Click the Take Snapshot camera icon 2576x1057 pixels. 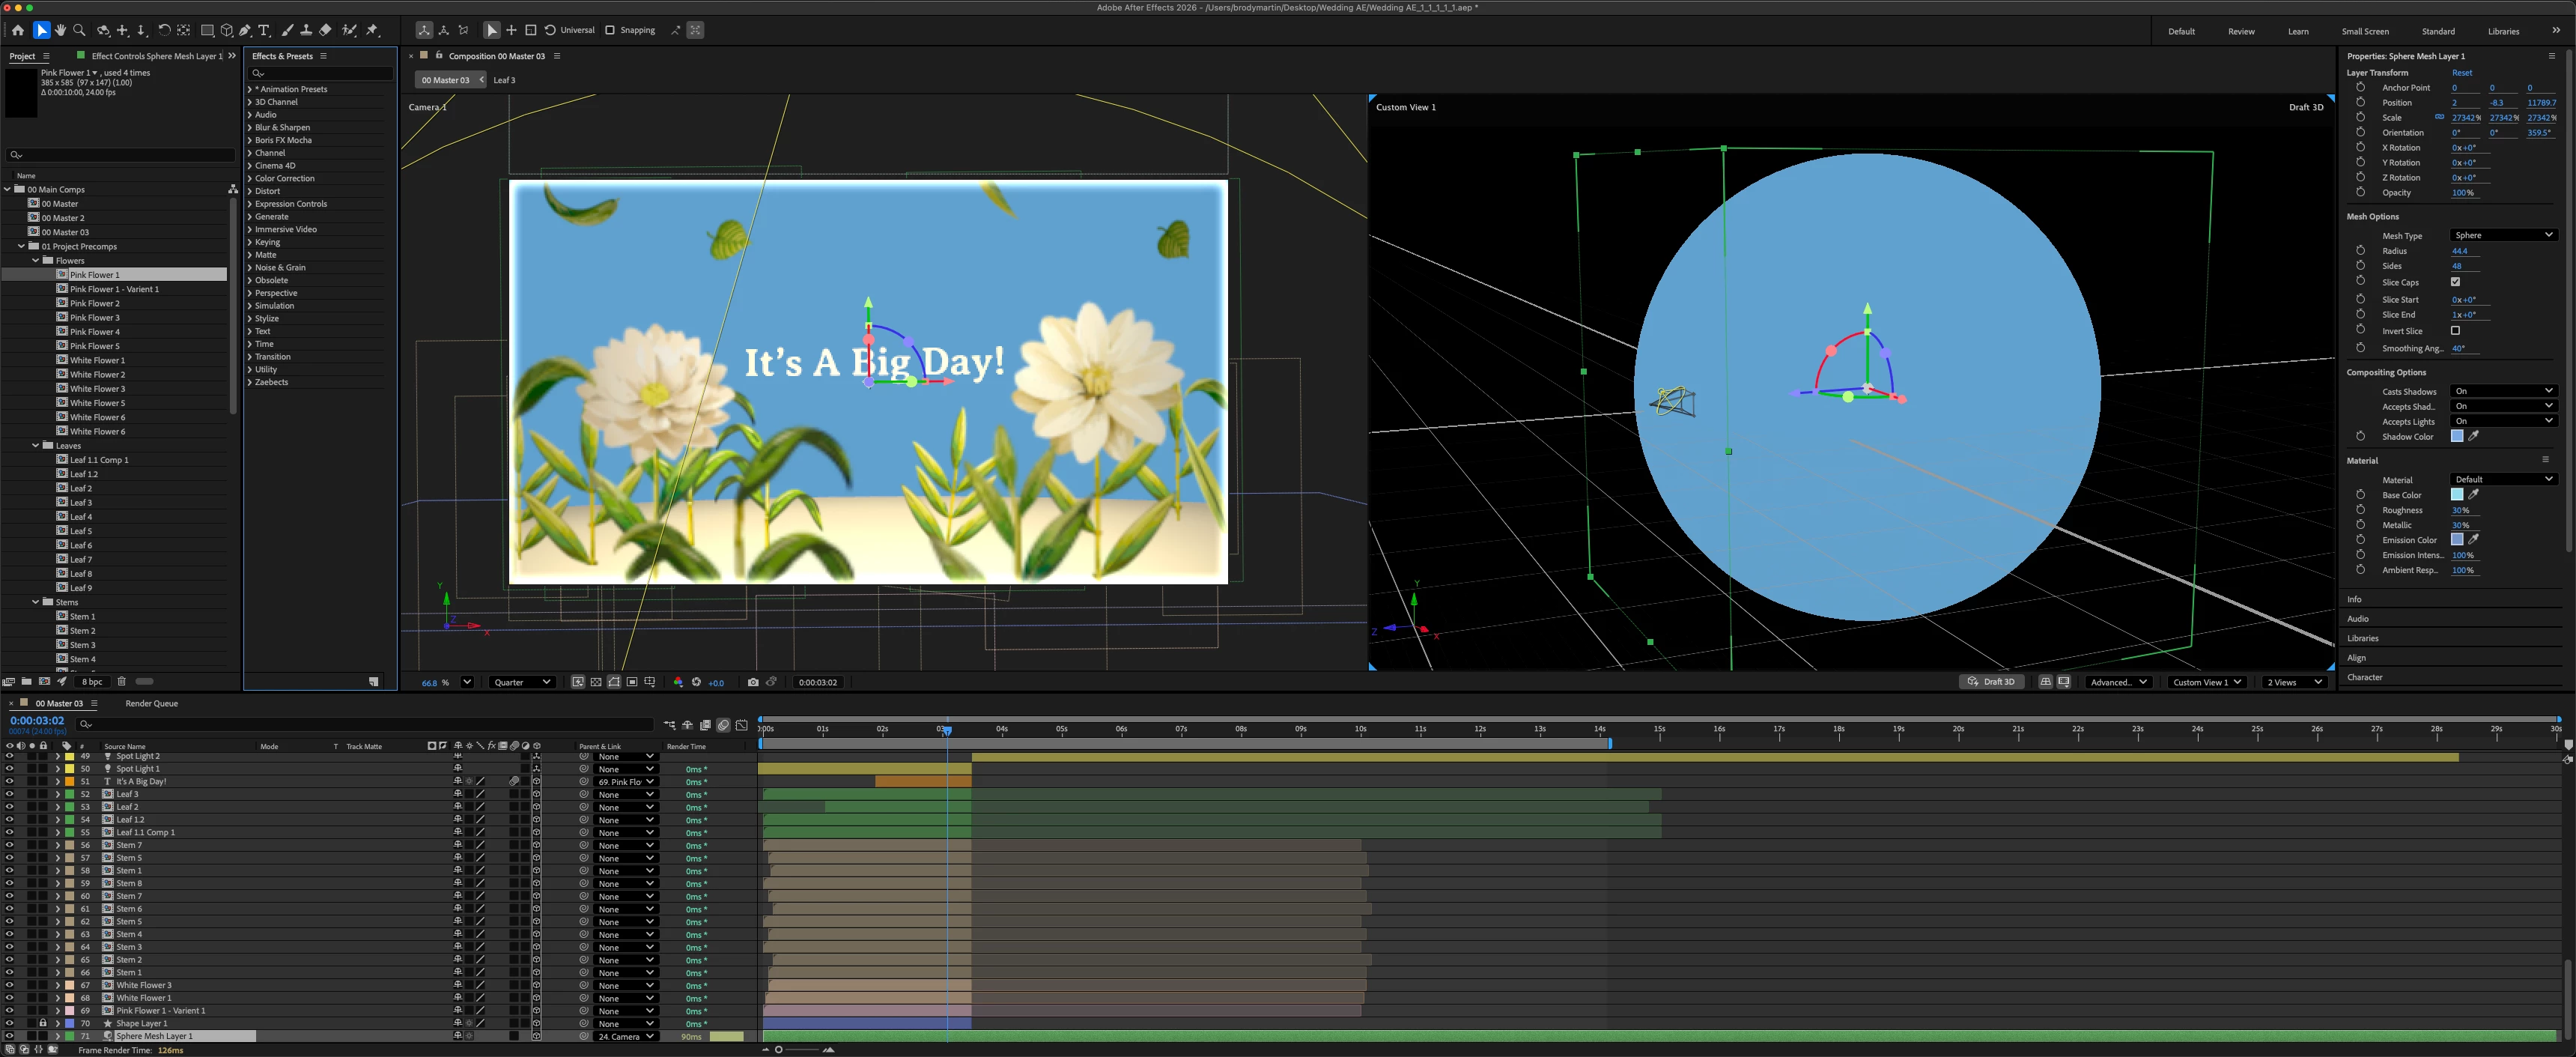coord(753,682)
